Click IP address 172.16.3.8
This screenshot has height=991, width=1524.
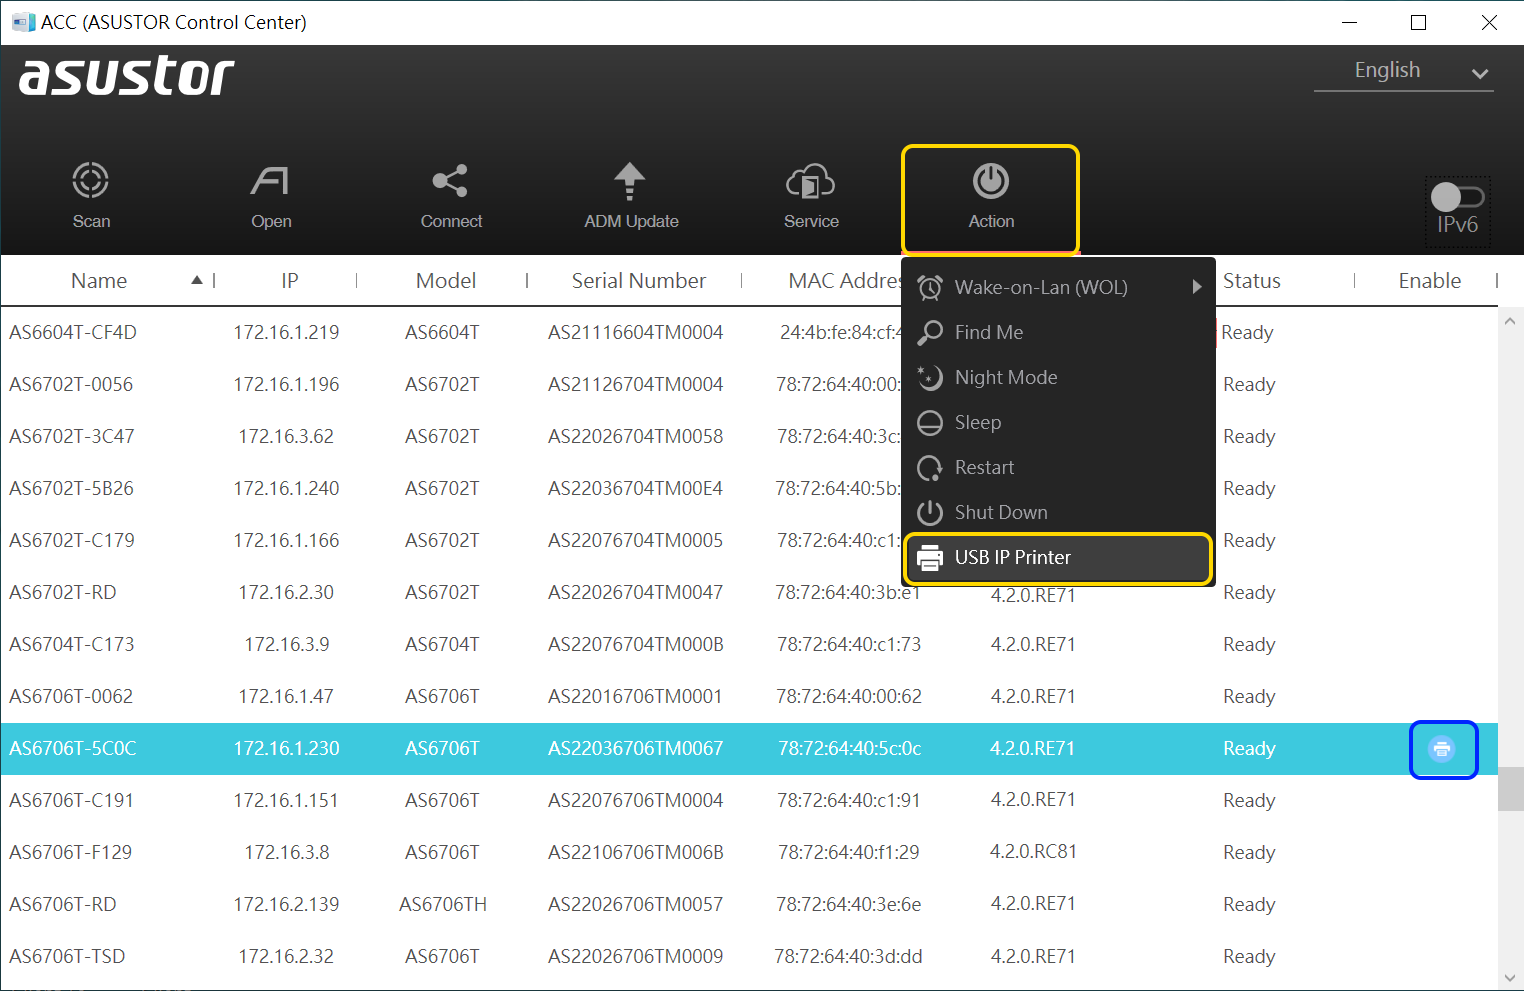pyautogui.click(x=287, y=853)
